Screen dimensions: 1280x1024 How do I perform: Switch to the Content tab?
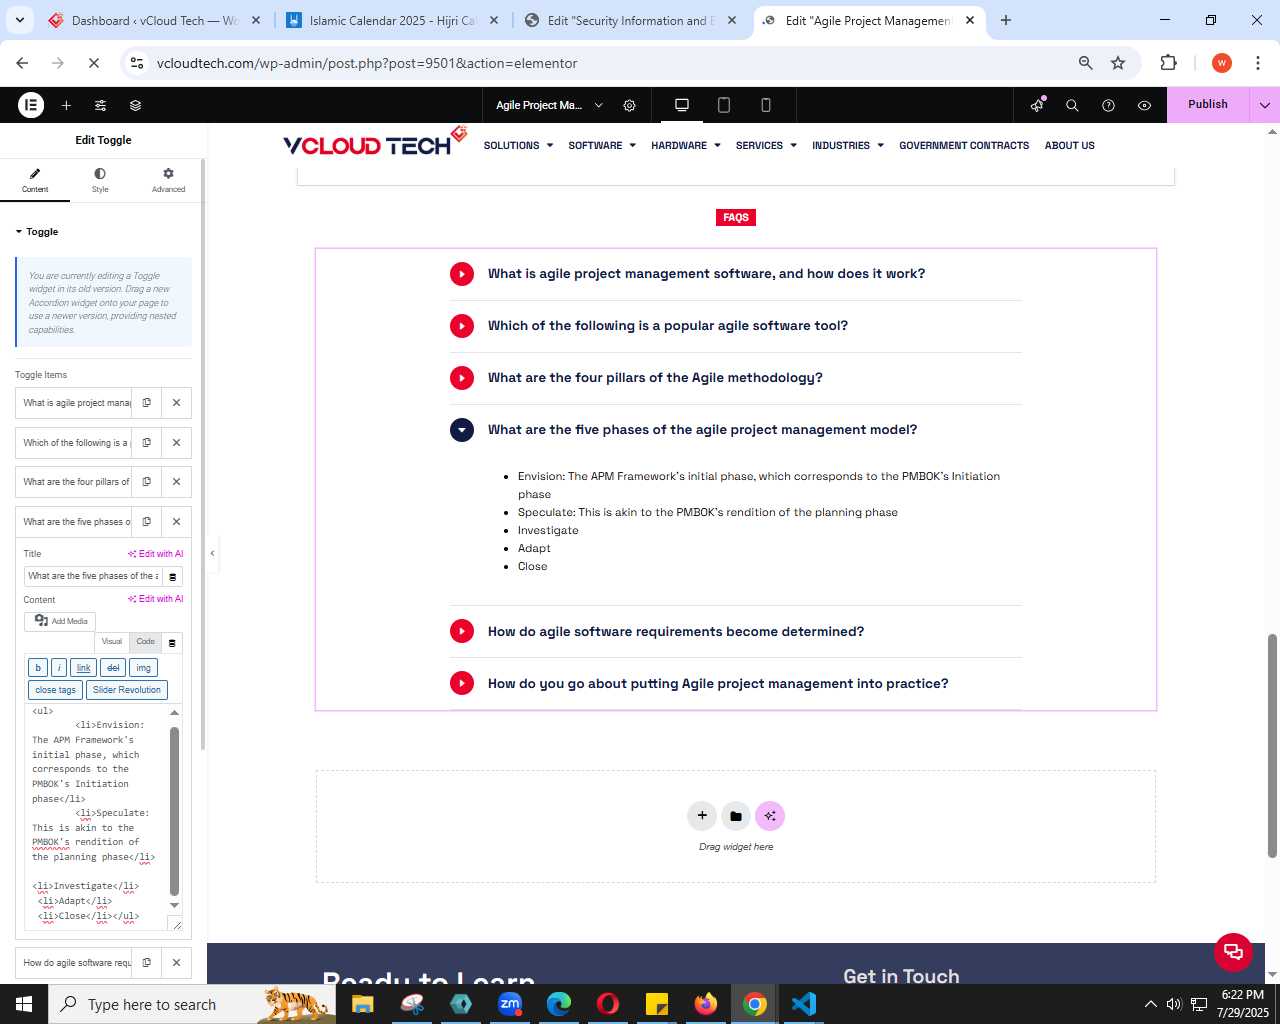[35, 180]
